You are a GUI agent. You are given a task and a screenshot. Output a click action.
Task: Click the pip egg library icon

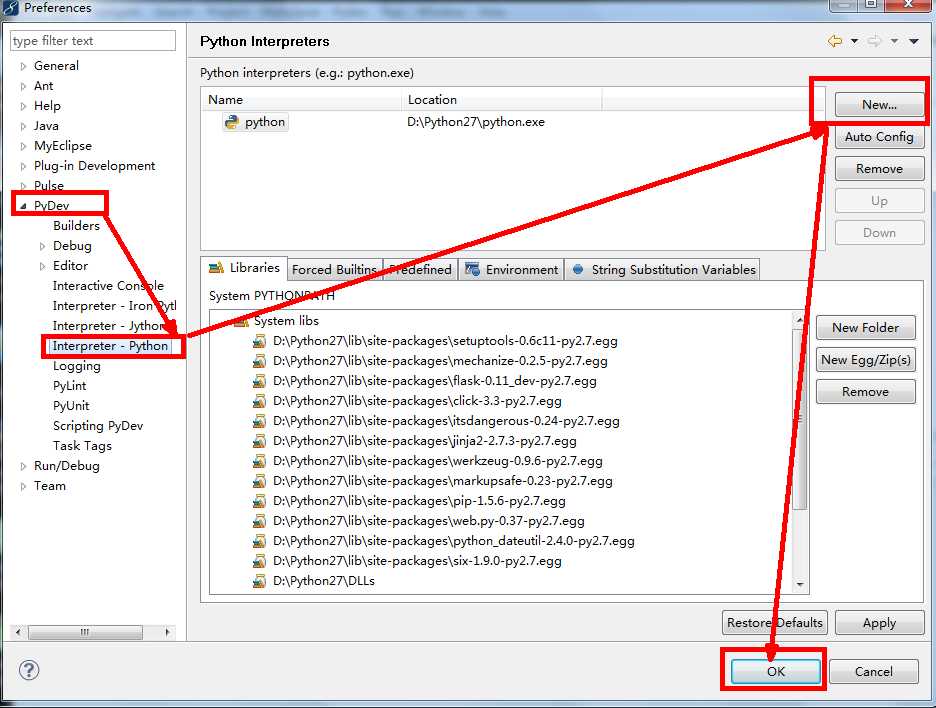click(259, 501)
